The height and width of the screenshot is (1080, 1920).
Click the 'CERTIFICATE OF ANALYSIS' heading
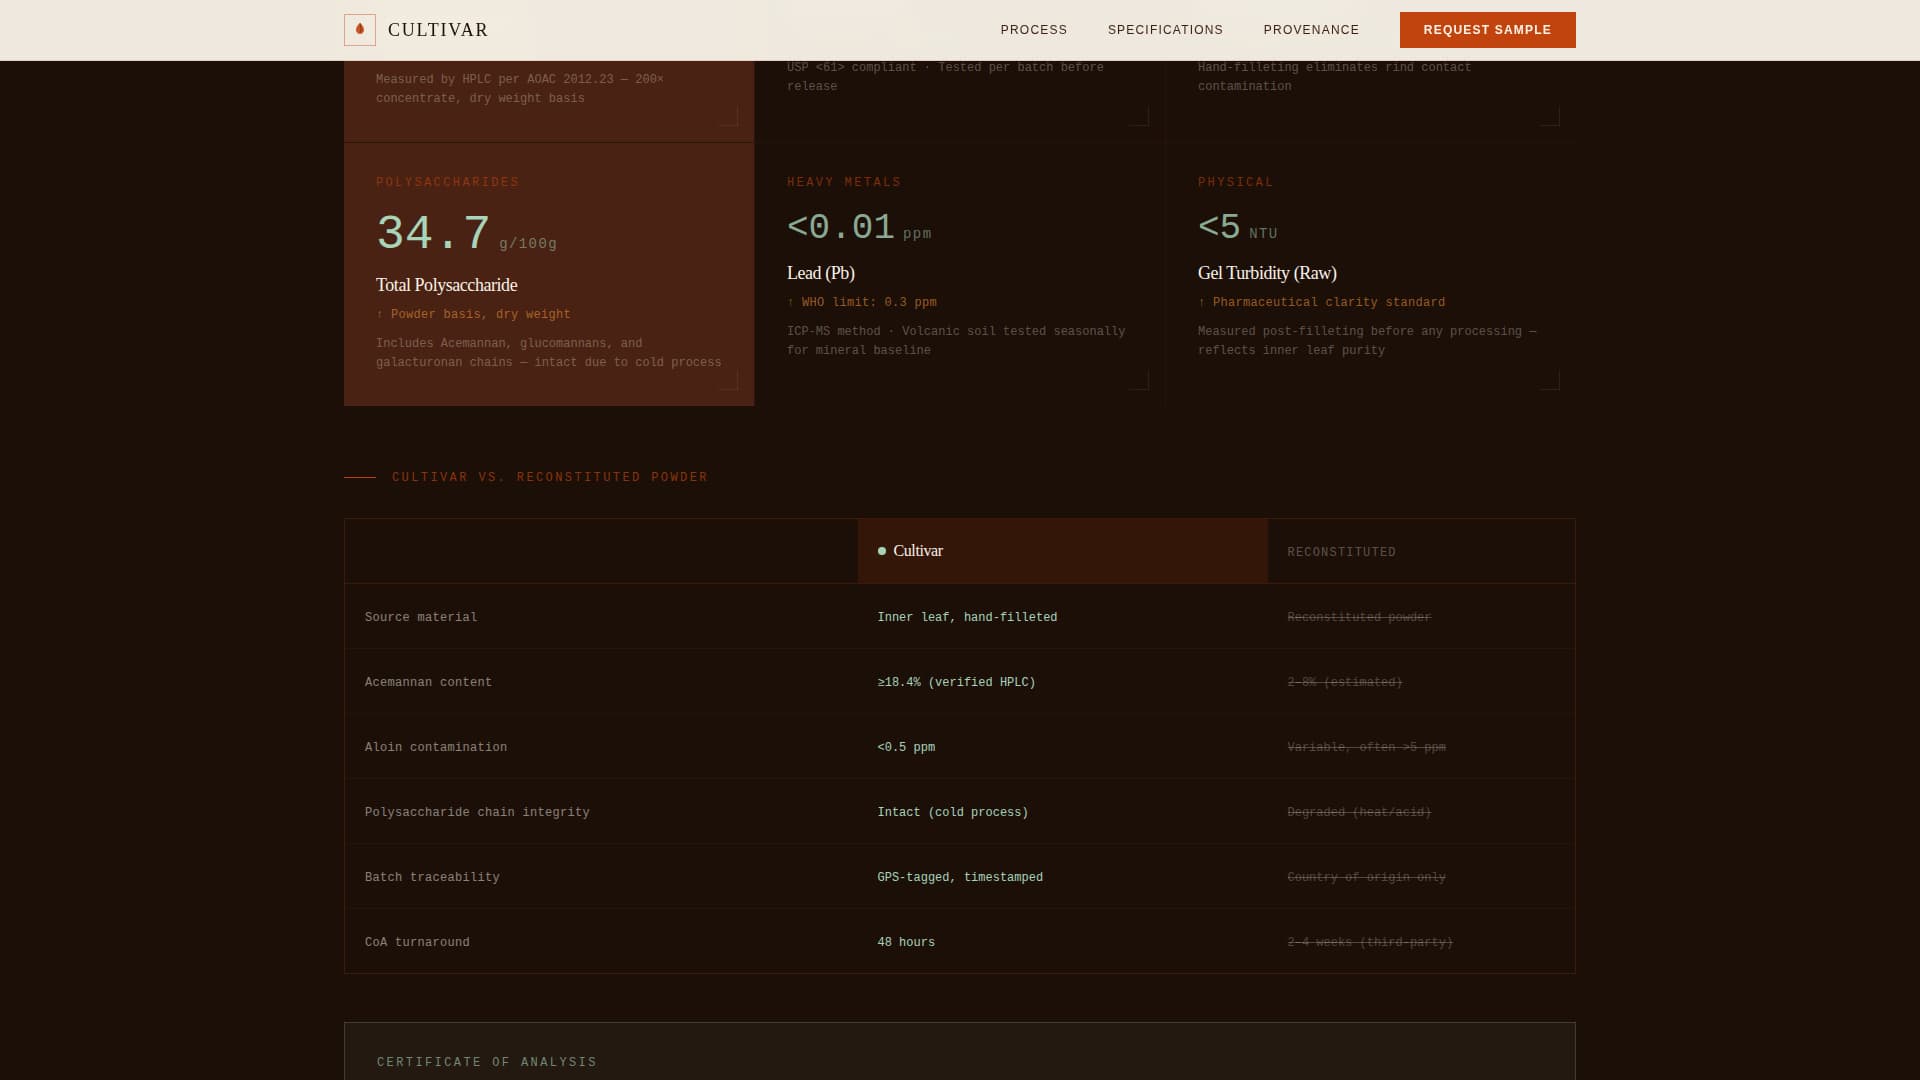[x=487, y=1062]
